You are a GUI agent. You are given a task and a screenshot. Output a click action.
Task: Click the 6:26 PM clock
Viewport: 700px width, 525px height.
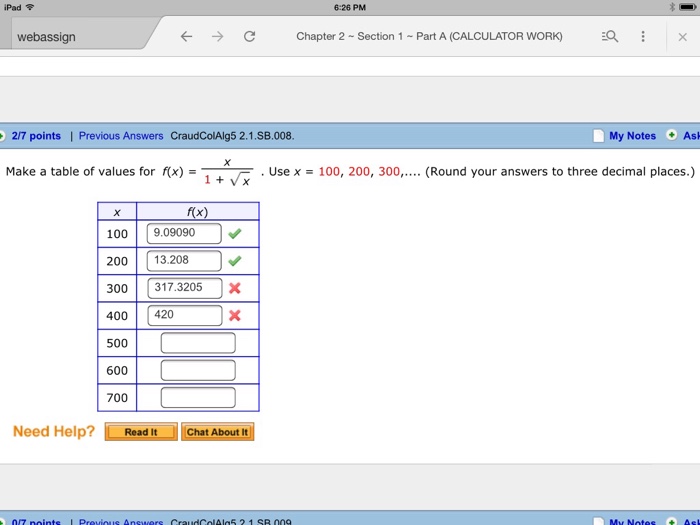pos(350,8)
